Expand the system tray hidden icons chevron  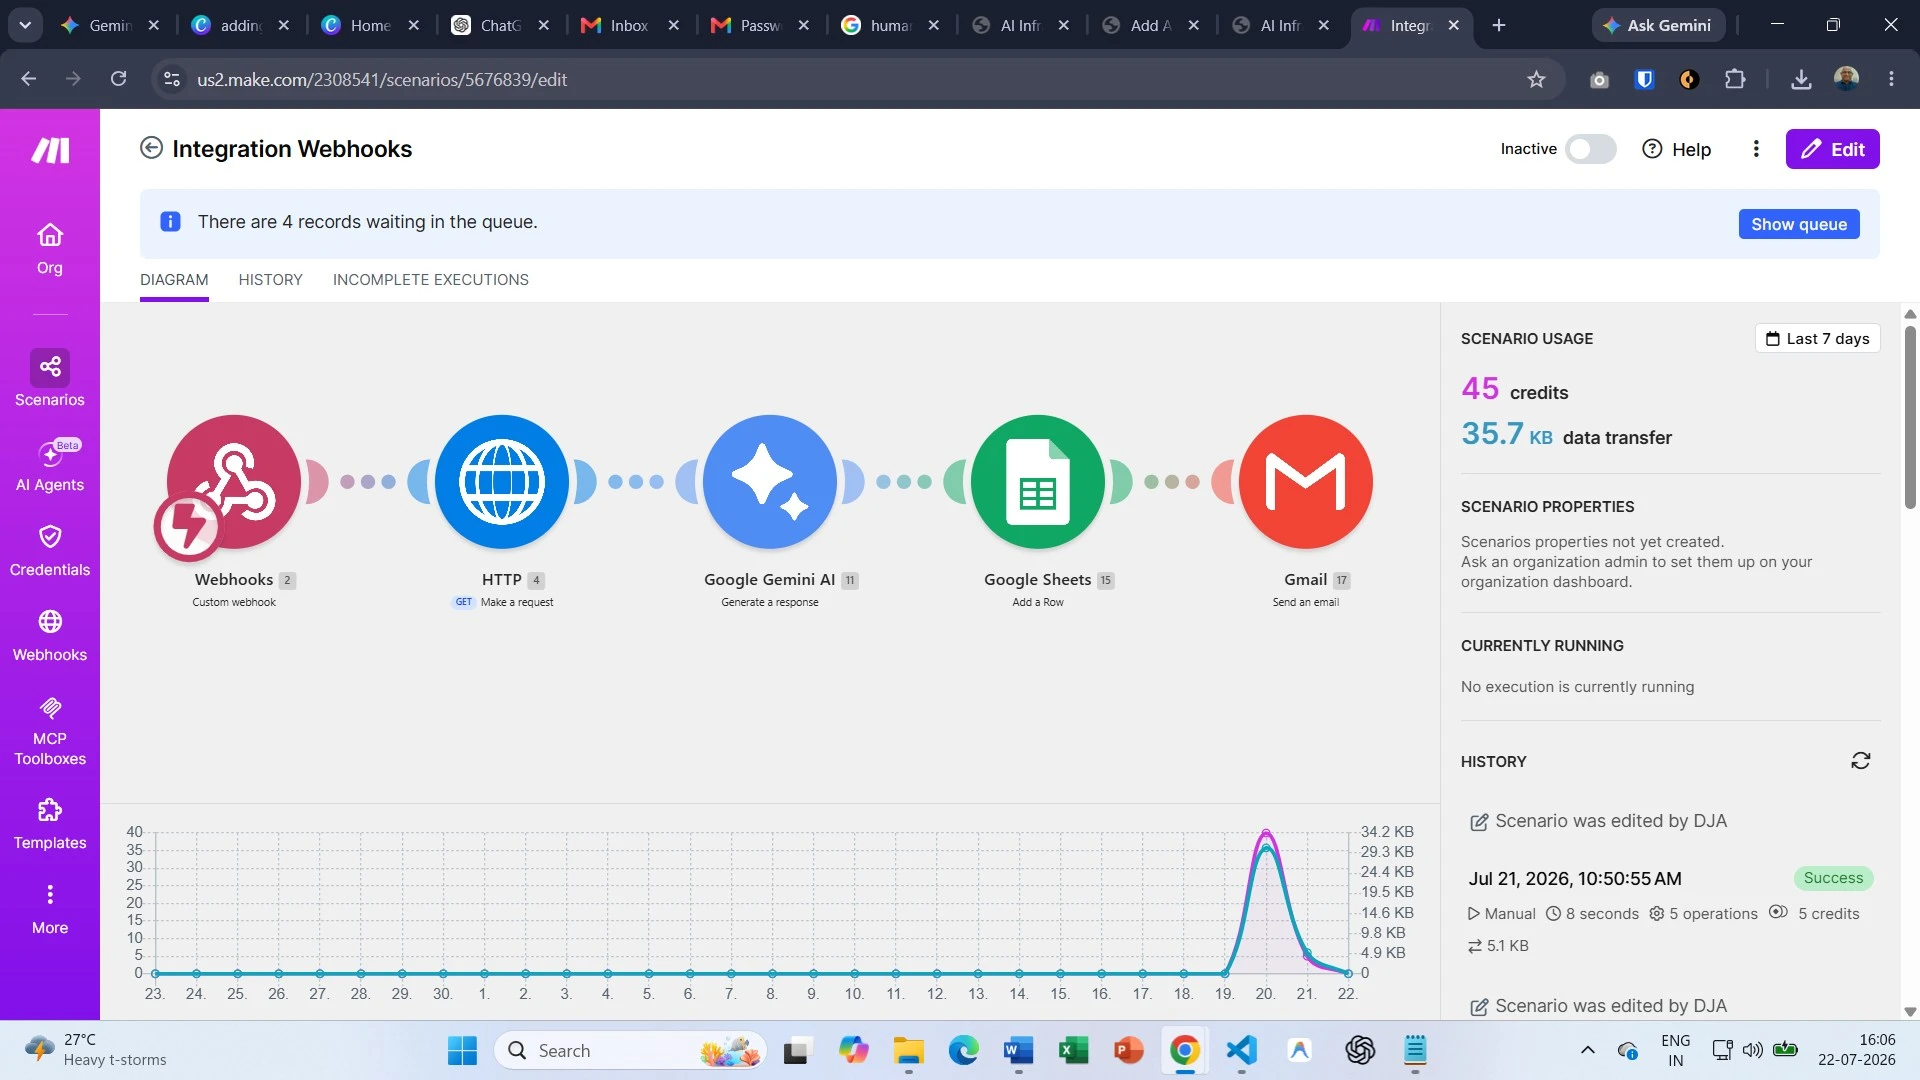(x=1587, y=1050)
